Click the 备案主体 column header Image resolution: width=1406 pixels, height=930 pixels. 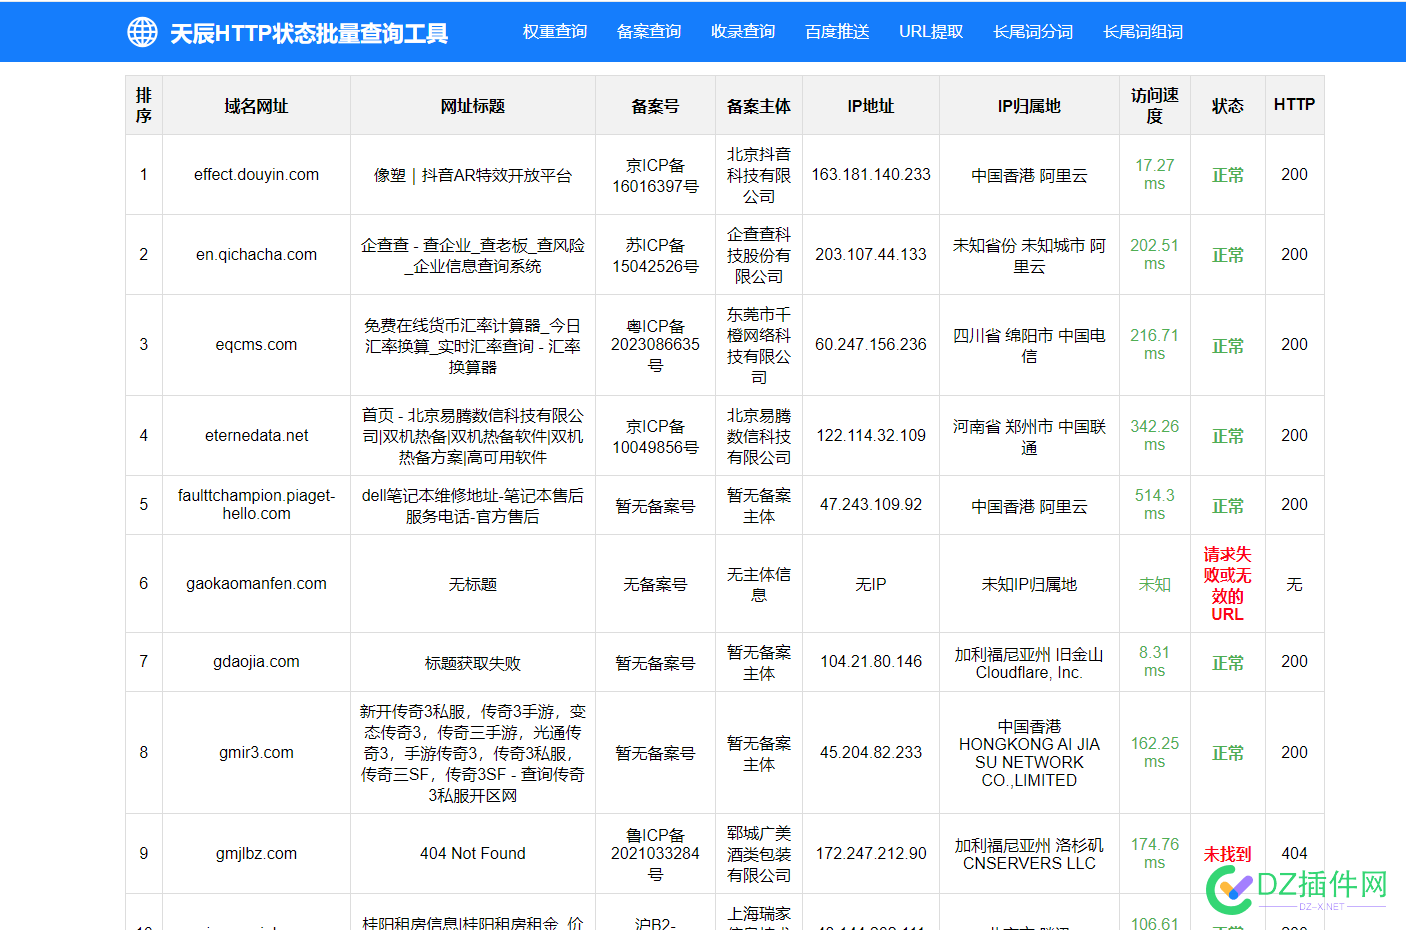point(759,106)
